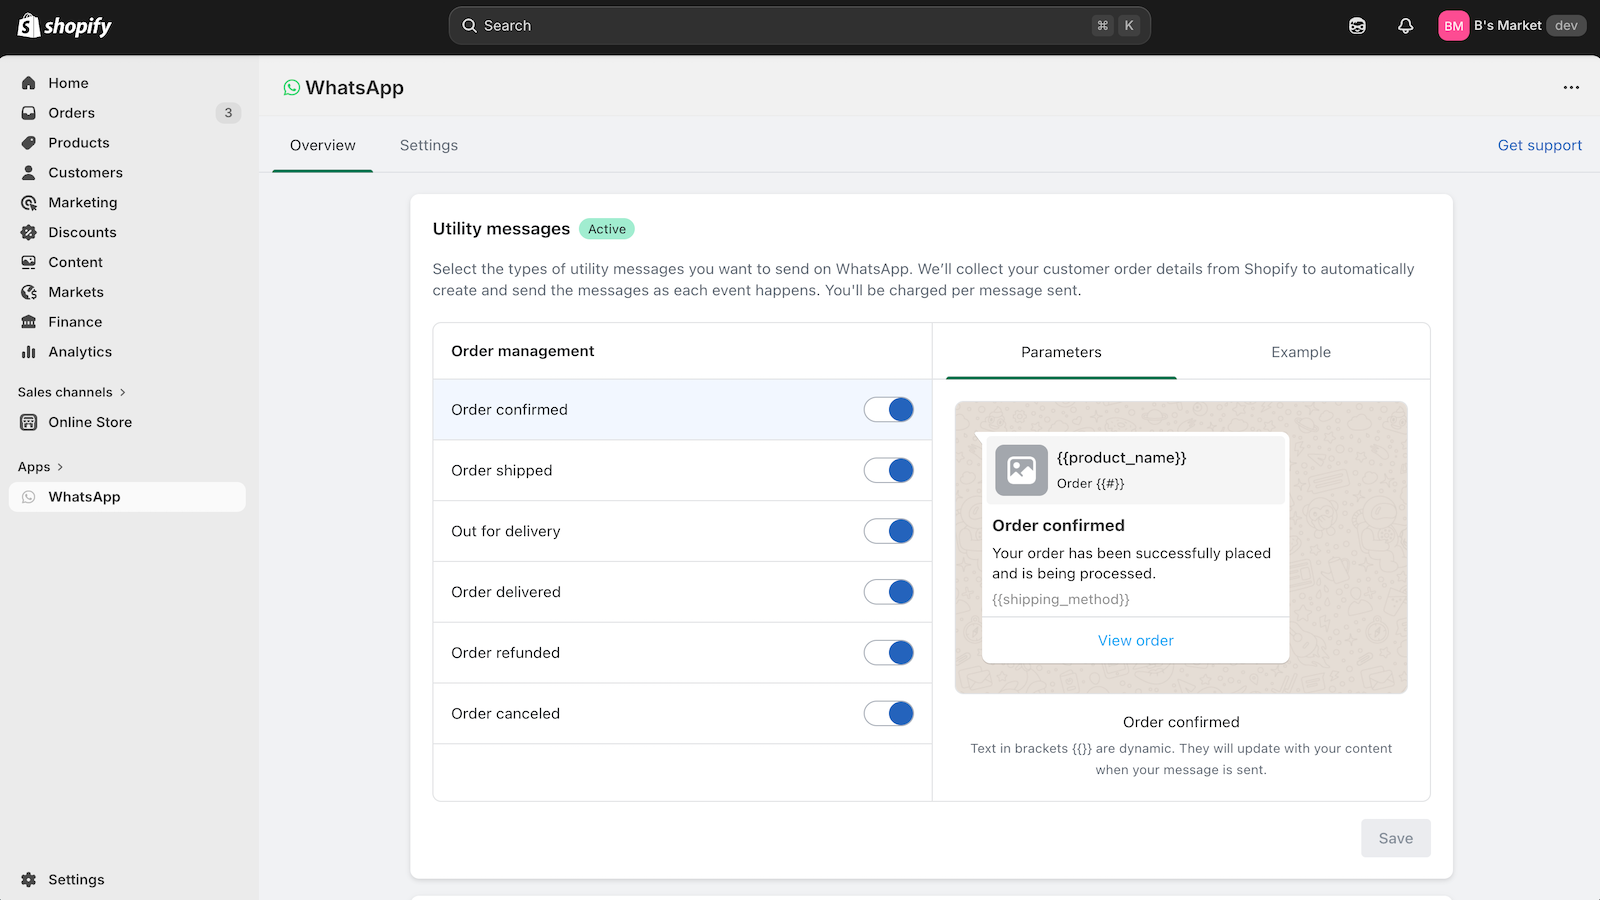Open the Home icon in sidebar
This screenshot has width=1600, height=900.
29,83
